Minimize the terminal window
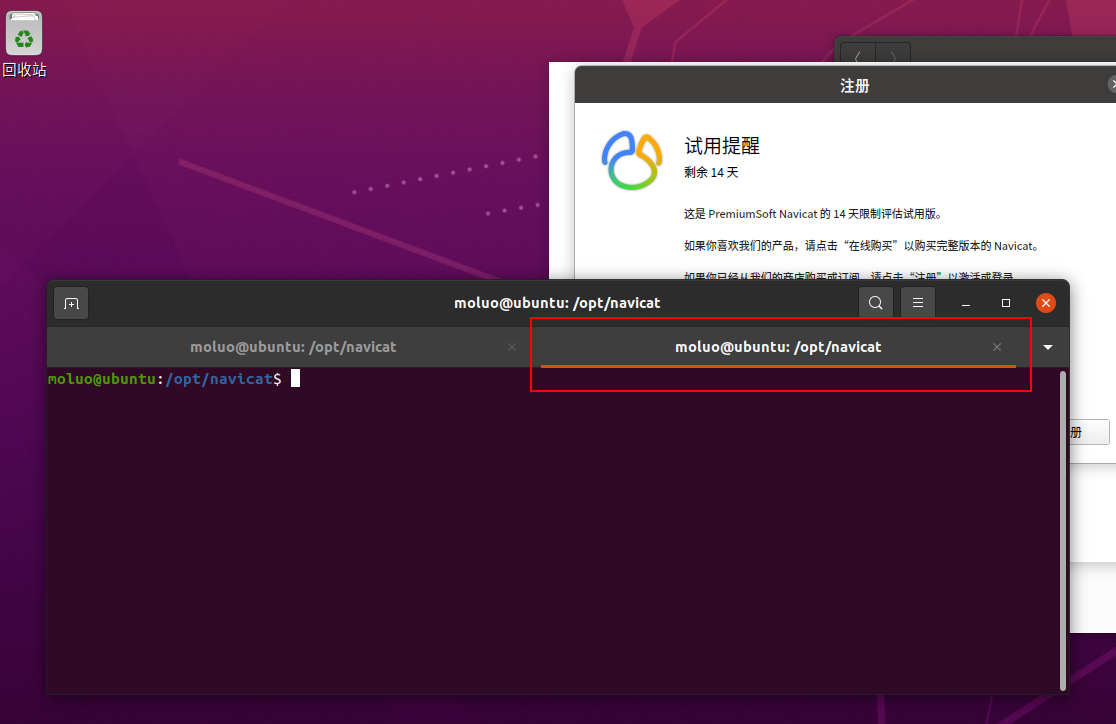The image size is (1116, 724). pos(966,303)
